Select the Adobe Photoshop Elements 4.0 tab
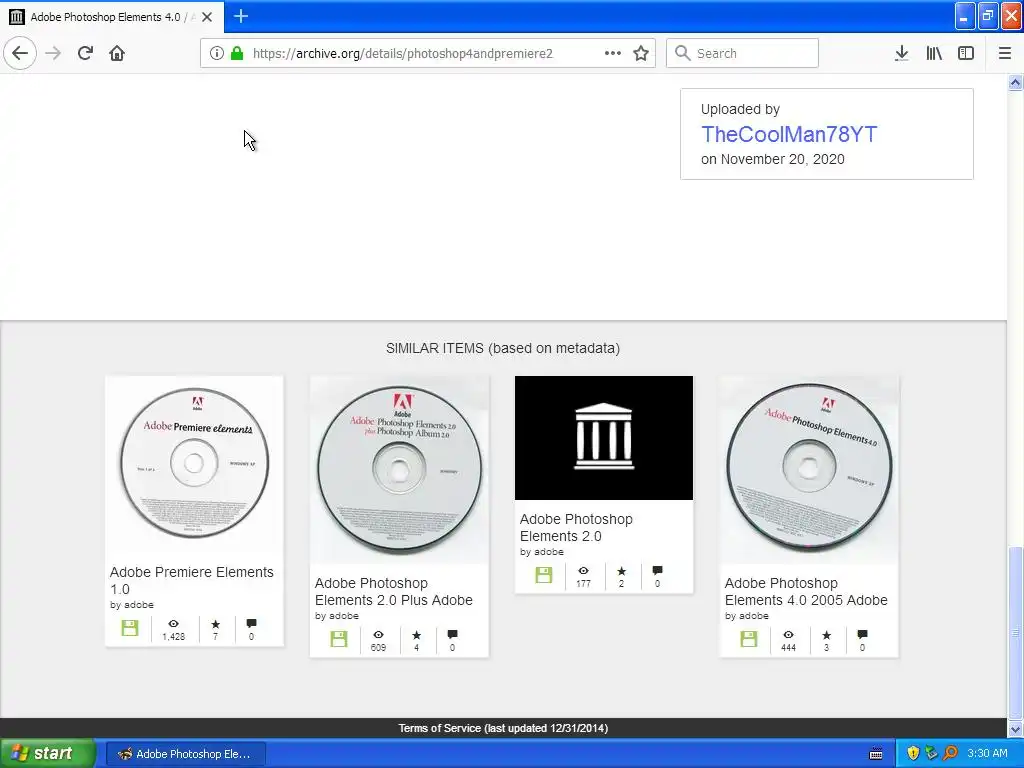 (111, 17)
